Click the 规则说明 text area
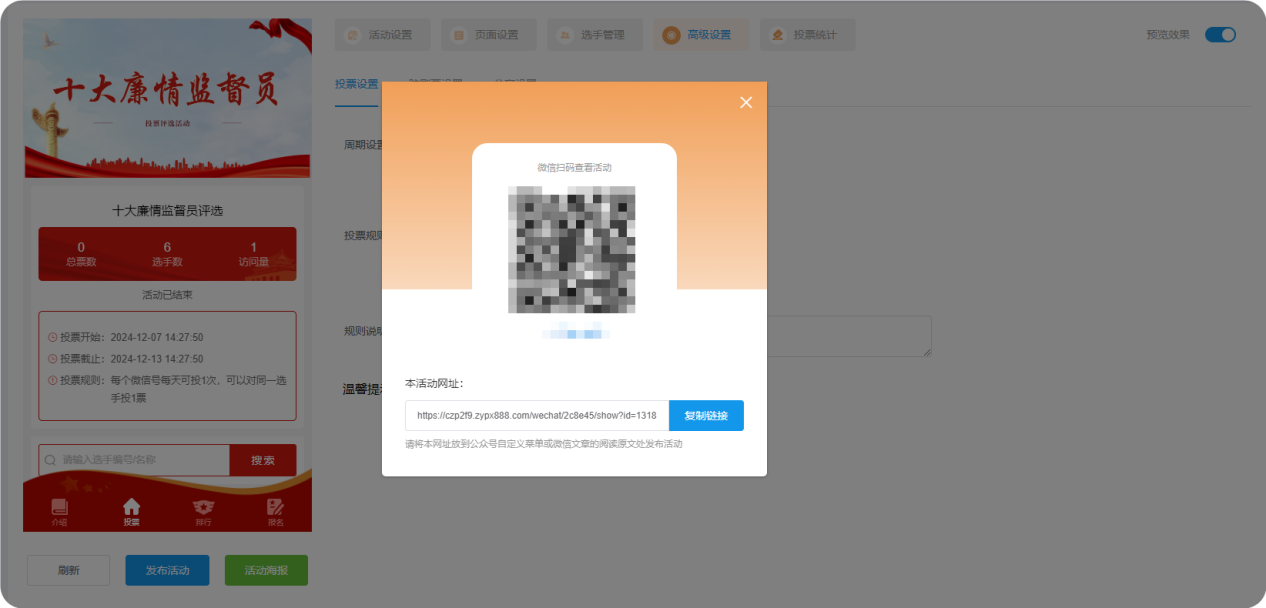 (x=850, y=336)
